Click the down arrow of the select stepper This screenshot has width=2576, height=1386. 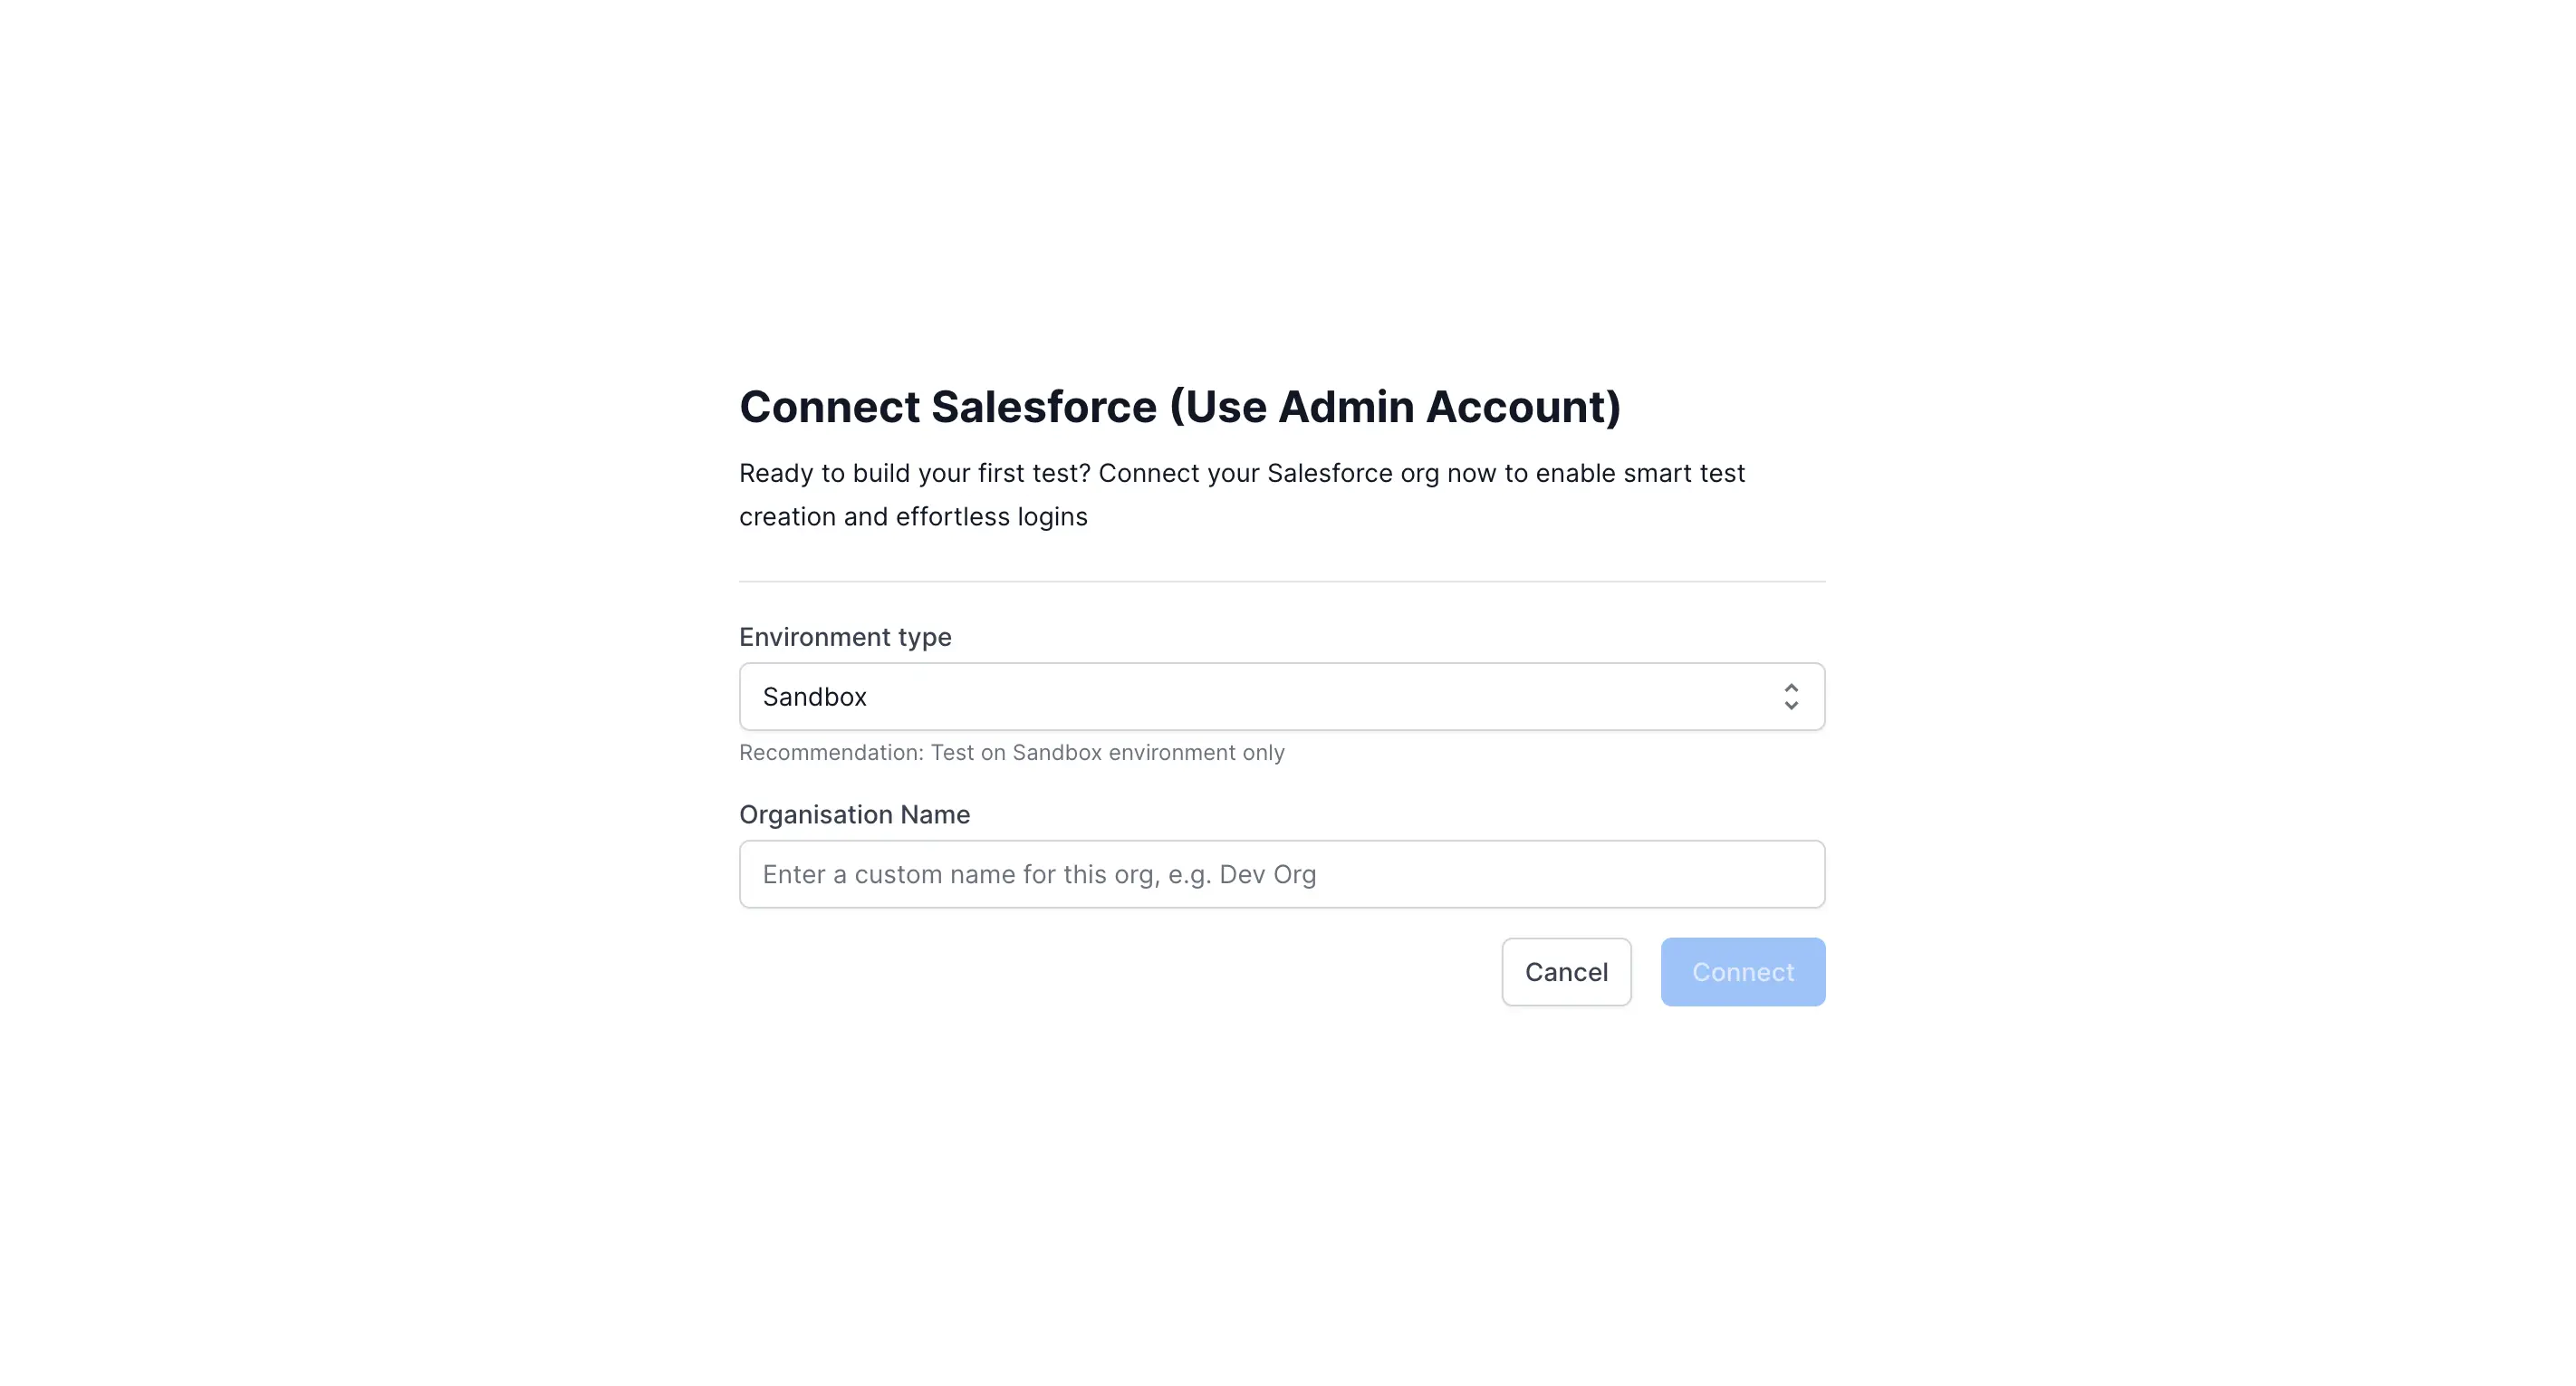tap(1791, 705)
